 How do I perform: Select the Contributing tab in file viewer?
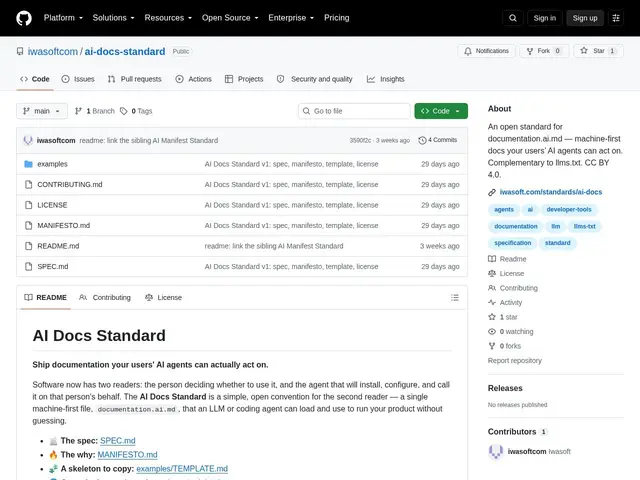105,298
